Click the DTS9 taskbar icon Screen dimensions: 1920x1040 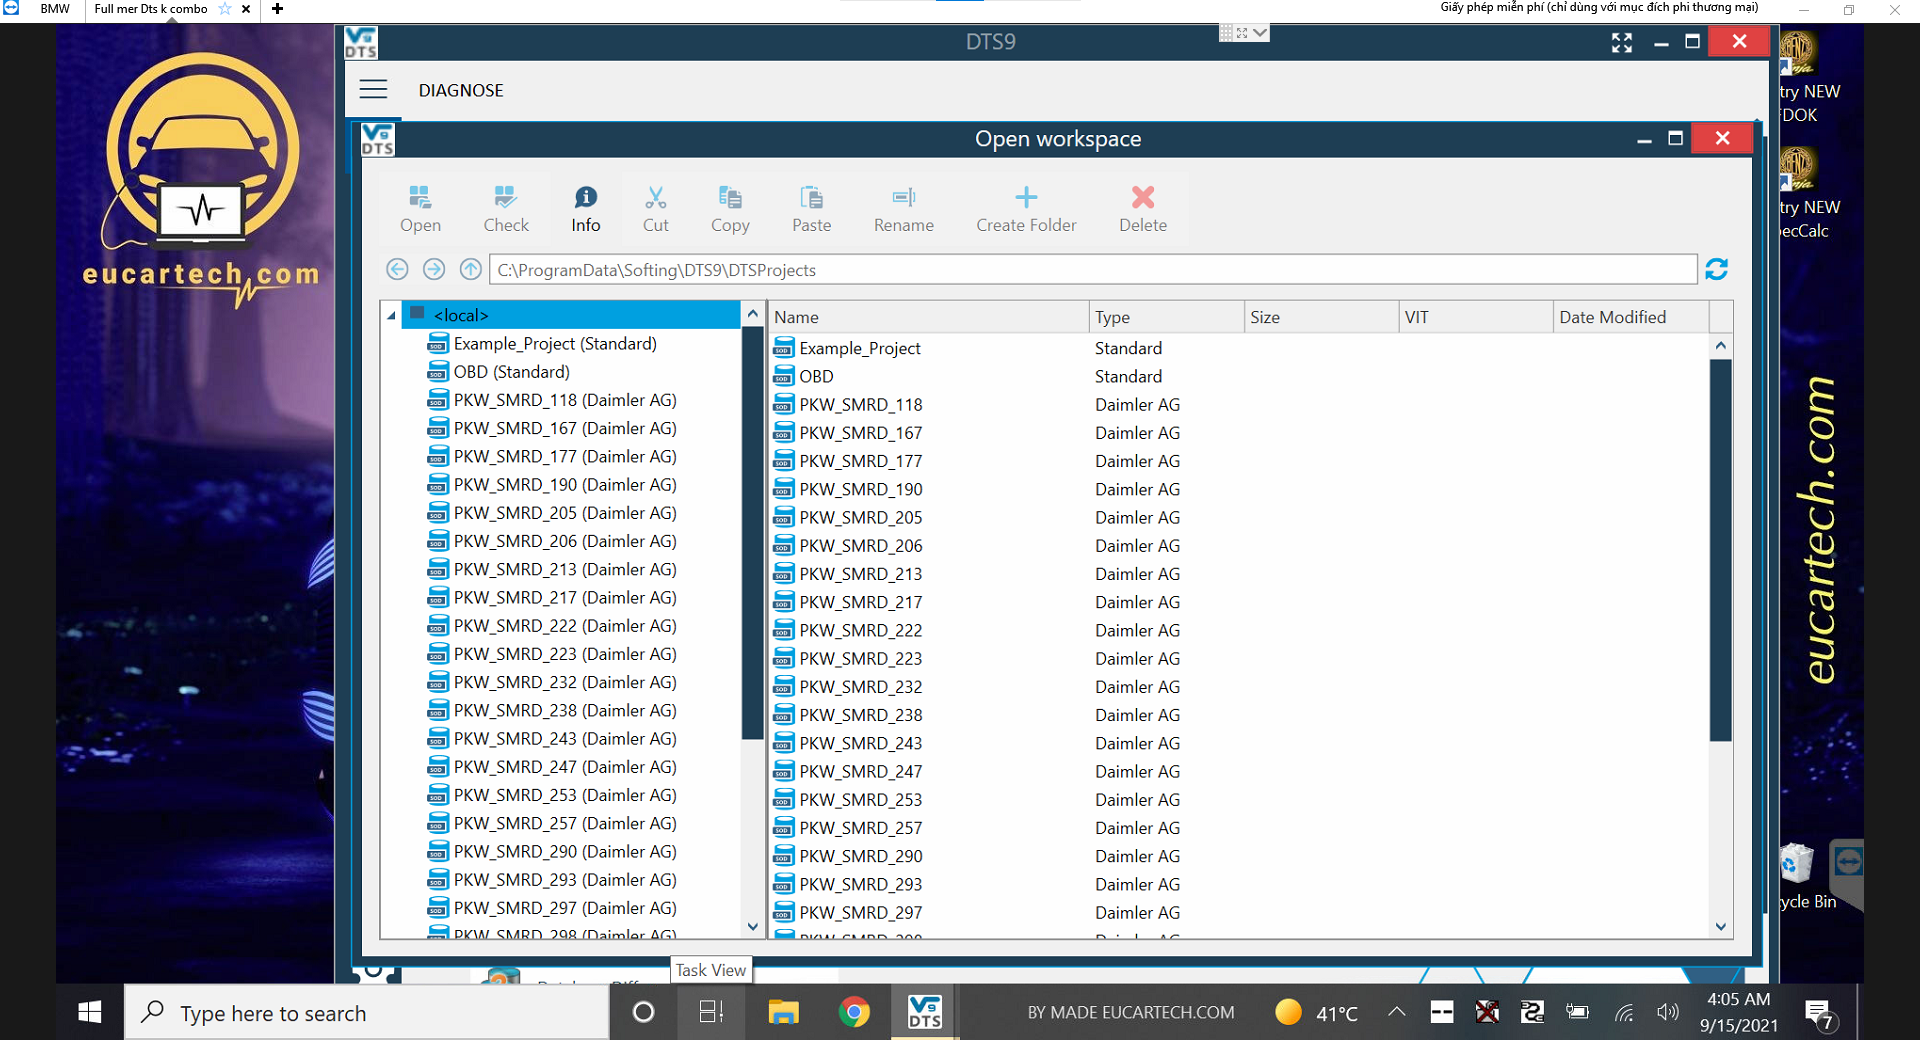tap(924, 1012)
